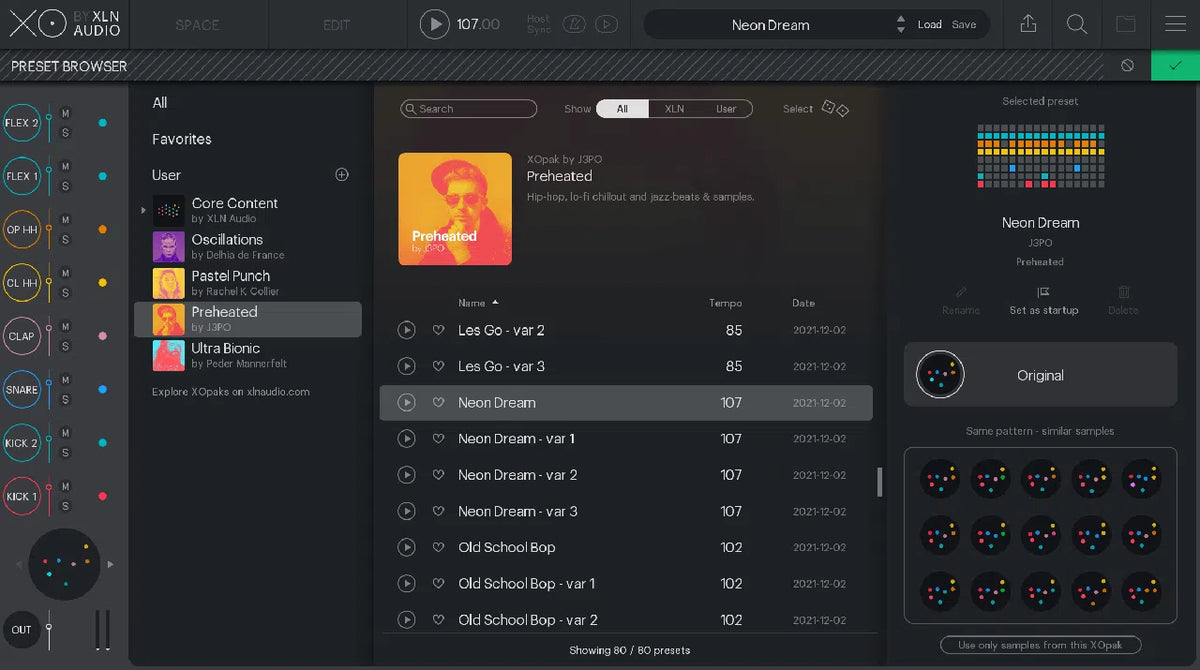Viewport: 1200px width, 670px height.
Task: Click the share/export icon in the top toolbar
Action: pyautogui.click(x=1027, y=23)
